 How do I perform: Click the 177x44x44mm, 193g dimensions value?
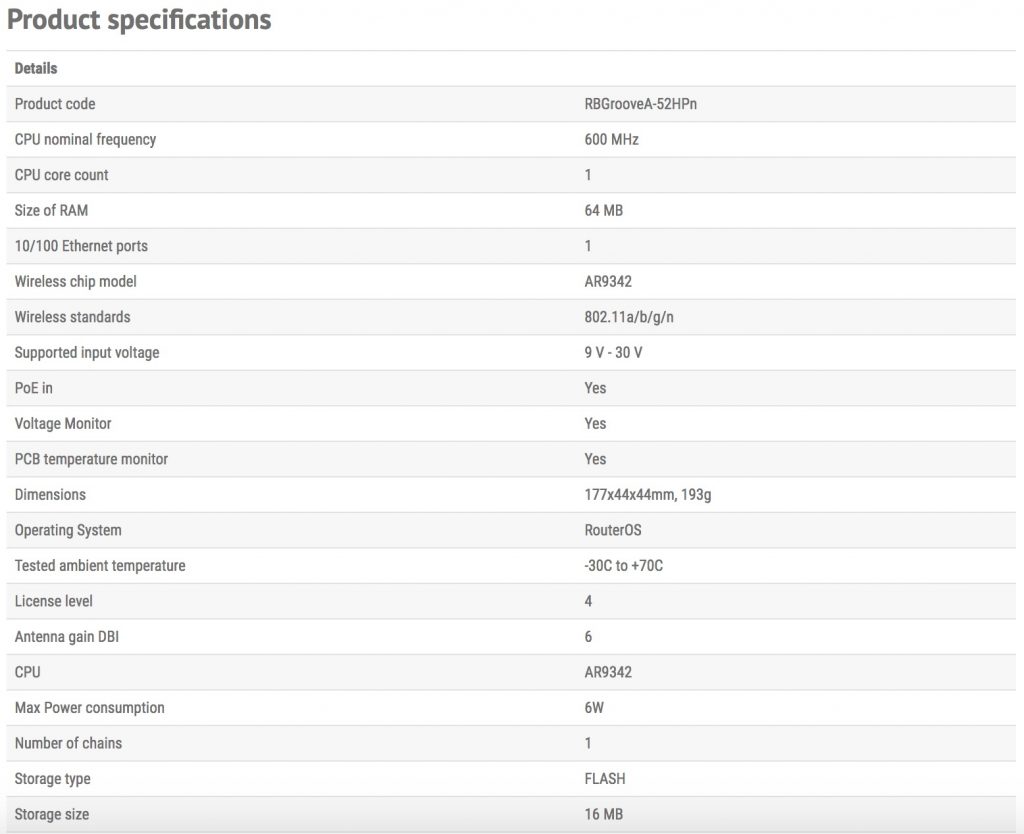point(648,495)
